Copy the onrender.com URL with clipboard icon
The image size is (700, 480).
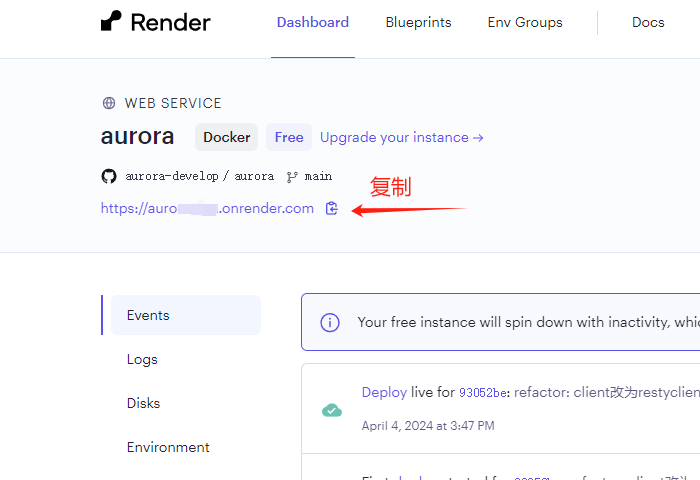[x=332, y=208]
